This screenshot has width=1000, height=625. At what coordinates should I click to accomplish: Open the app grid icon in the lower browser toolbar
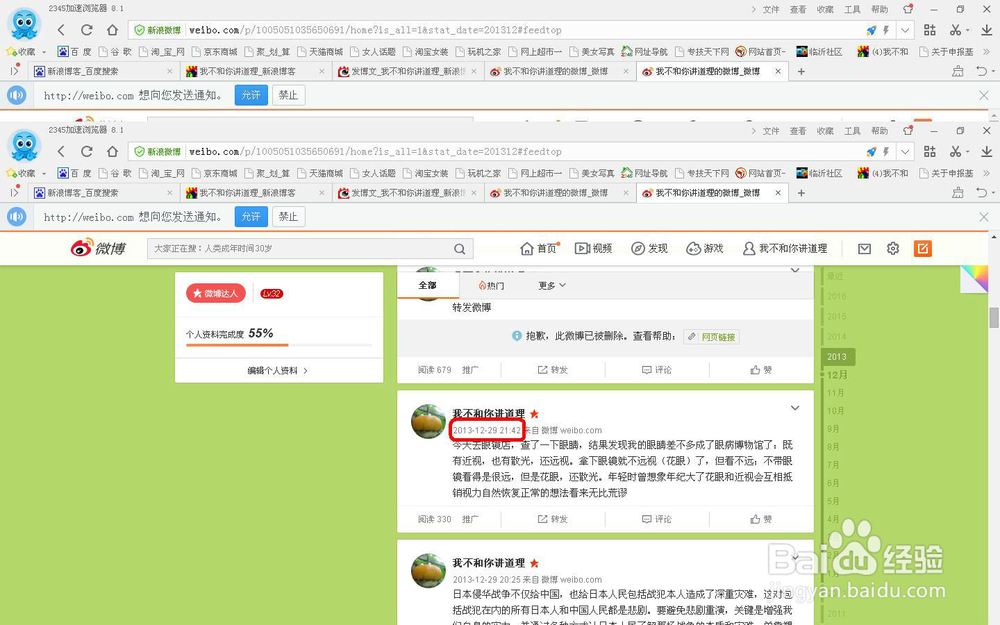coord(930,151)
